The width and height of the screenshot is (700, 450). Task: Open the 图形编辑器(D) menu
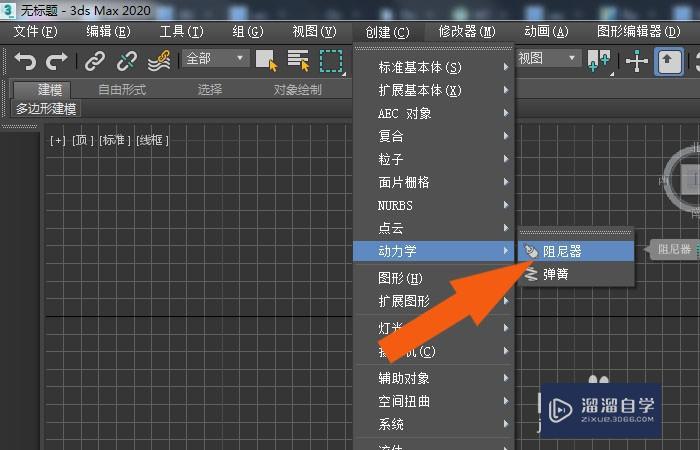[x=638, y=32]
